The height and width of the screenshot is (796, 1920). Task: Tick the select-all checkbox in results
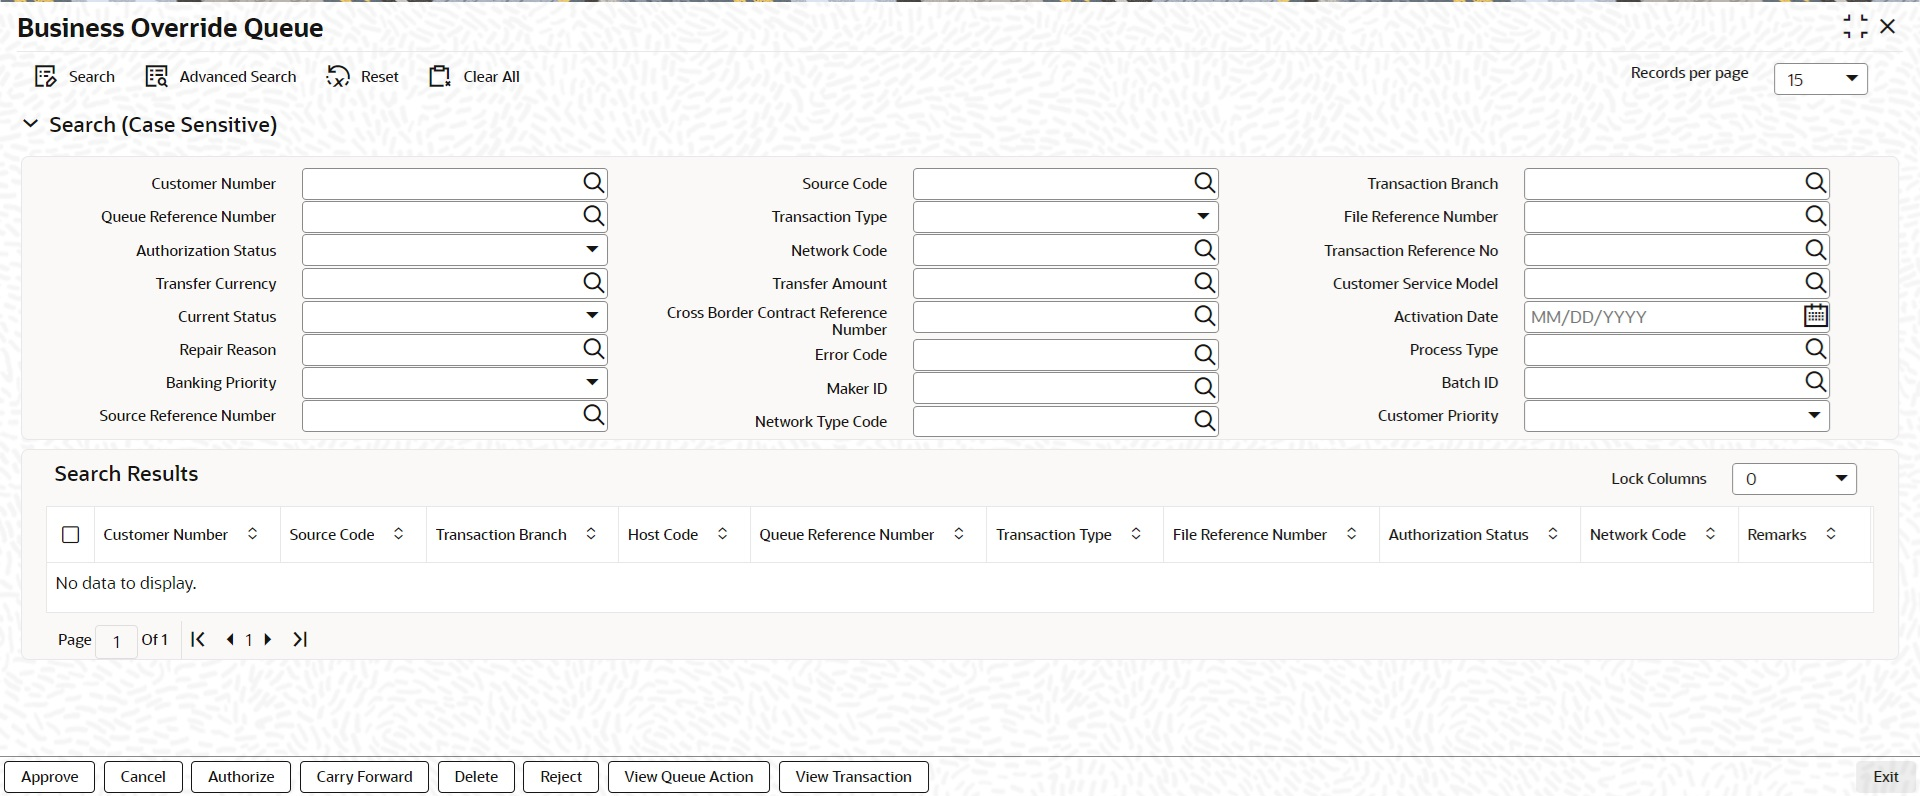tap(71, 535)
